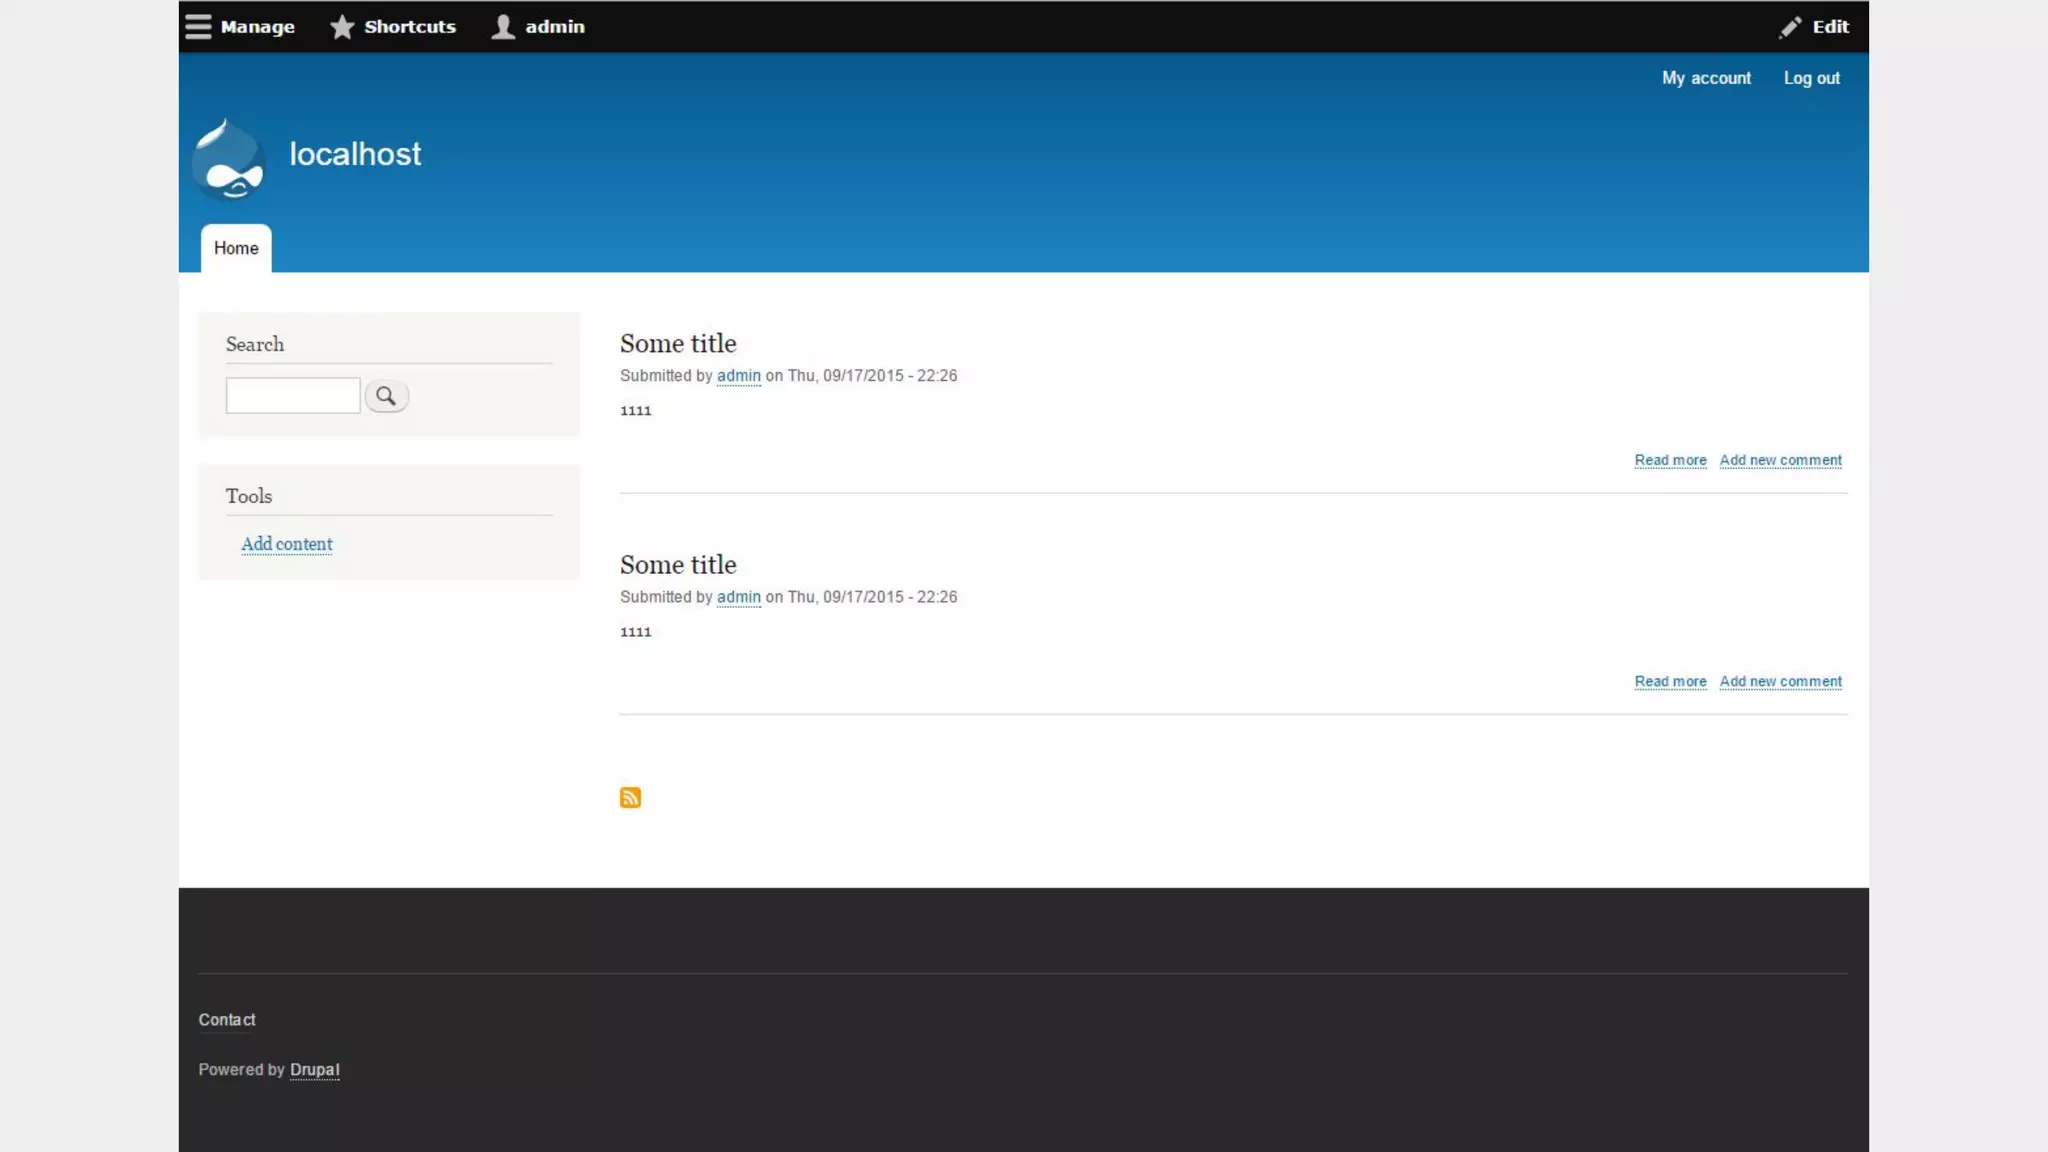2048x1152 pixels.
Task: Click the Edit pencil icon
Action: point(1790,27)
